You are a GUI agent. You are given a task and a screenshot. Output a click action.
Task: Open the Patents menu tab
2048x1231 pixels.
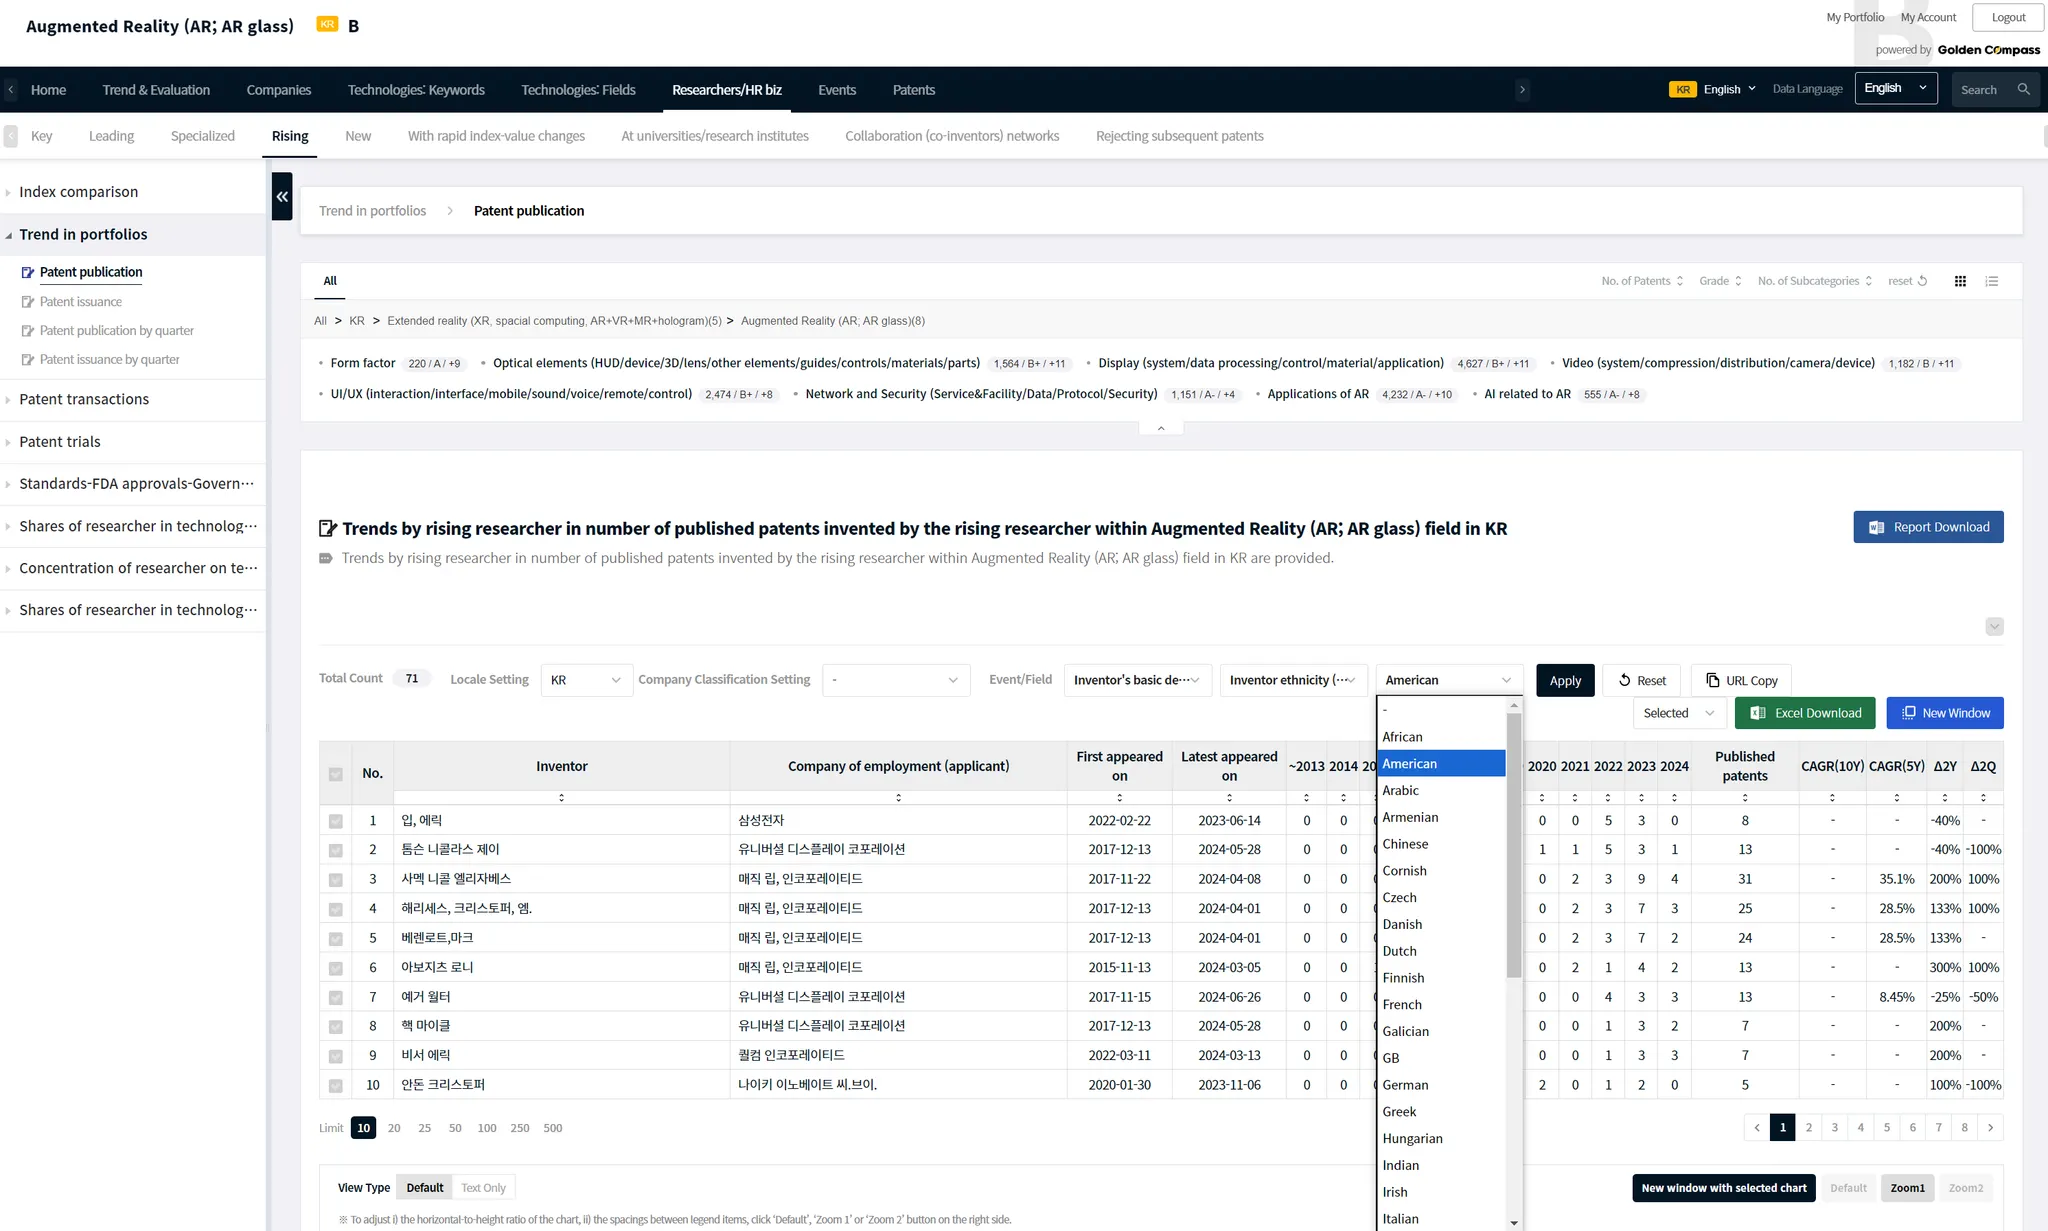(x=913, y=90)
